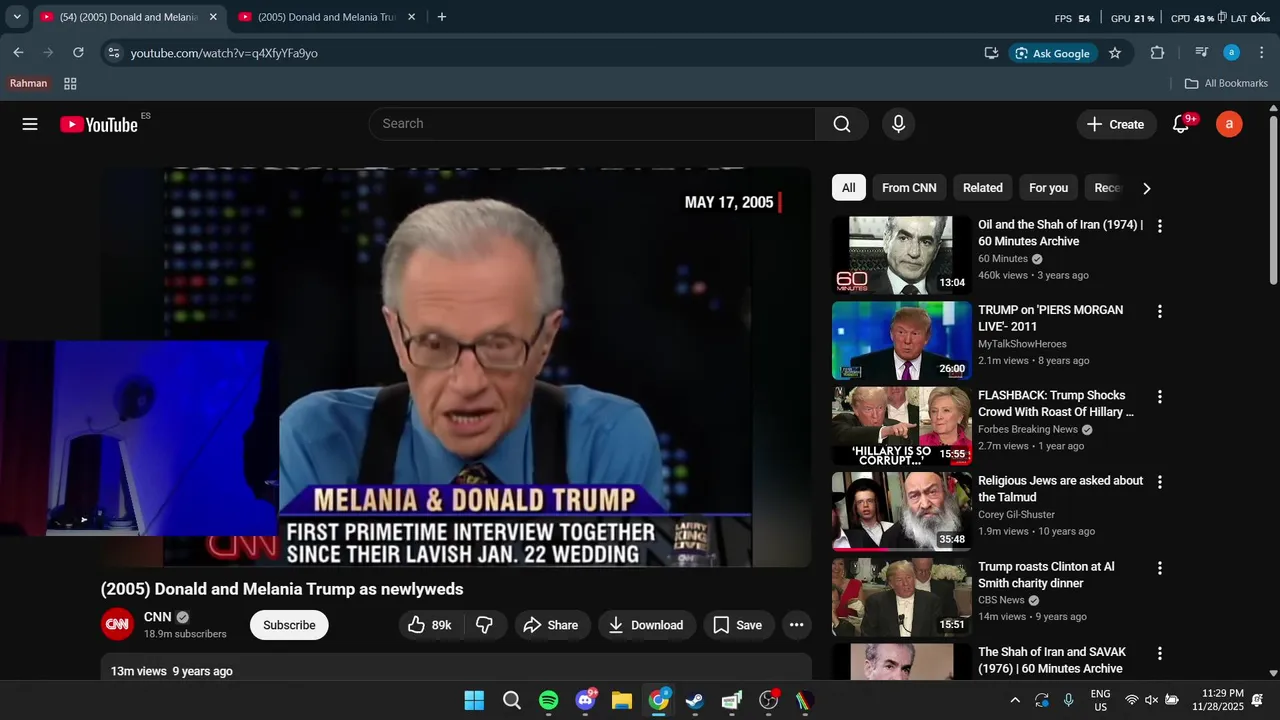Open options for Oil and the Shah video
Image resolution: width=1280 pixels, height=720 pixels.
(x=1160, y=226)
